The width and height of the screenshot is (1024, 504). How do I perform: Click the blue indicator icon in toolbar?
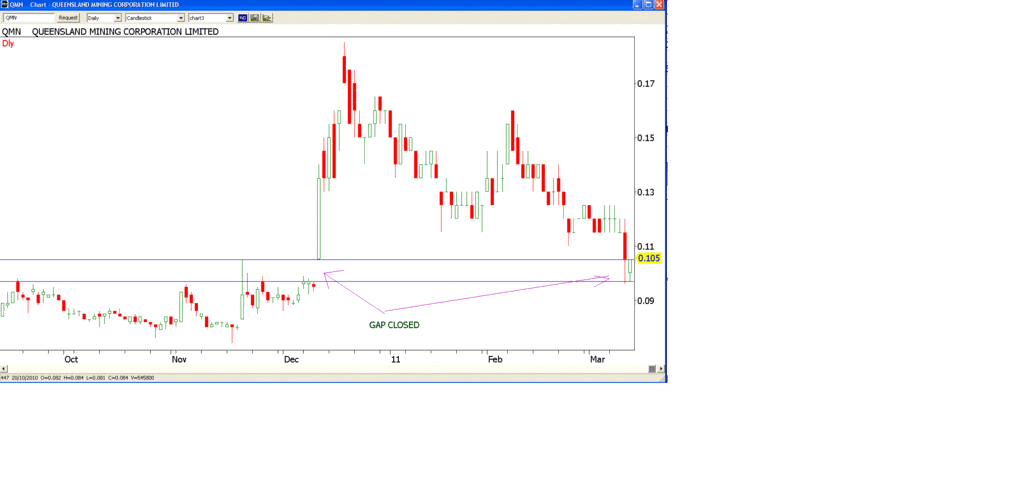point(242,18)
